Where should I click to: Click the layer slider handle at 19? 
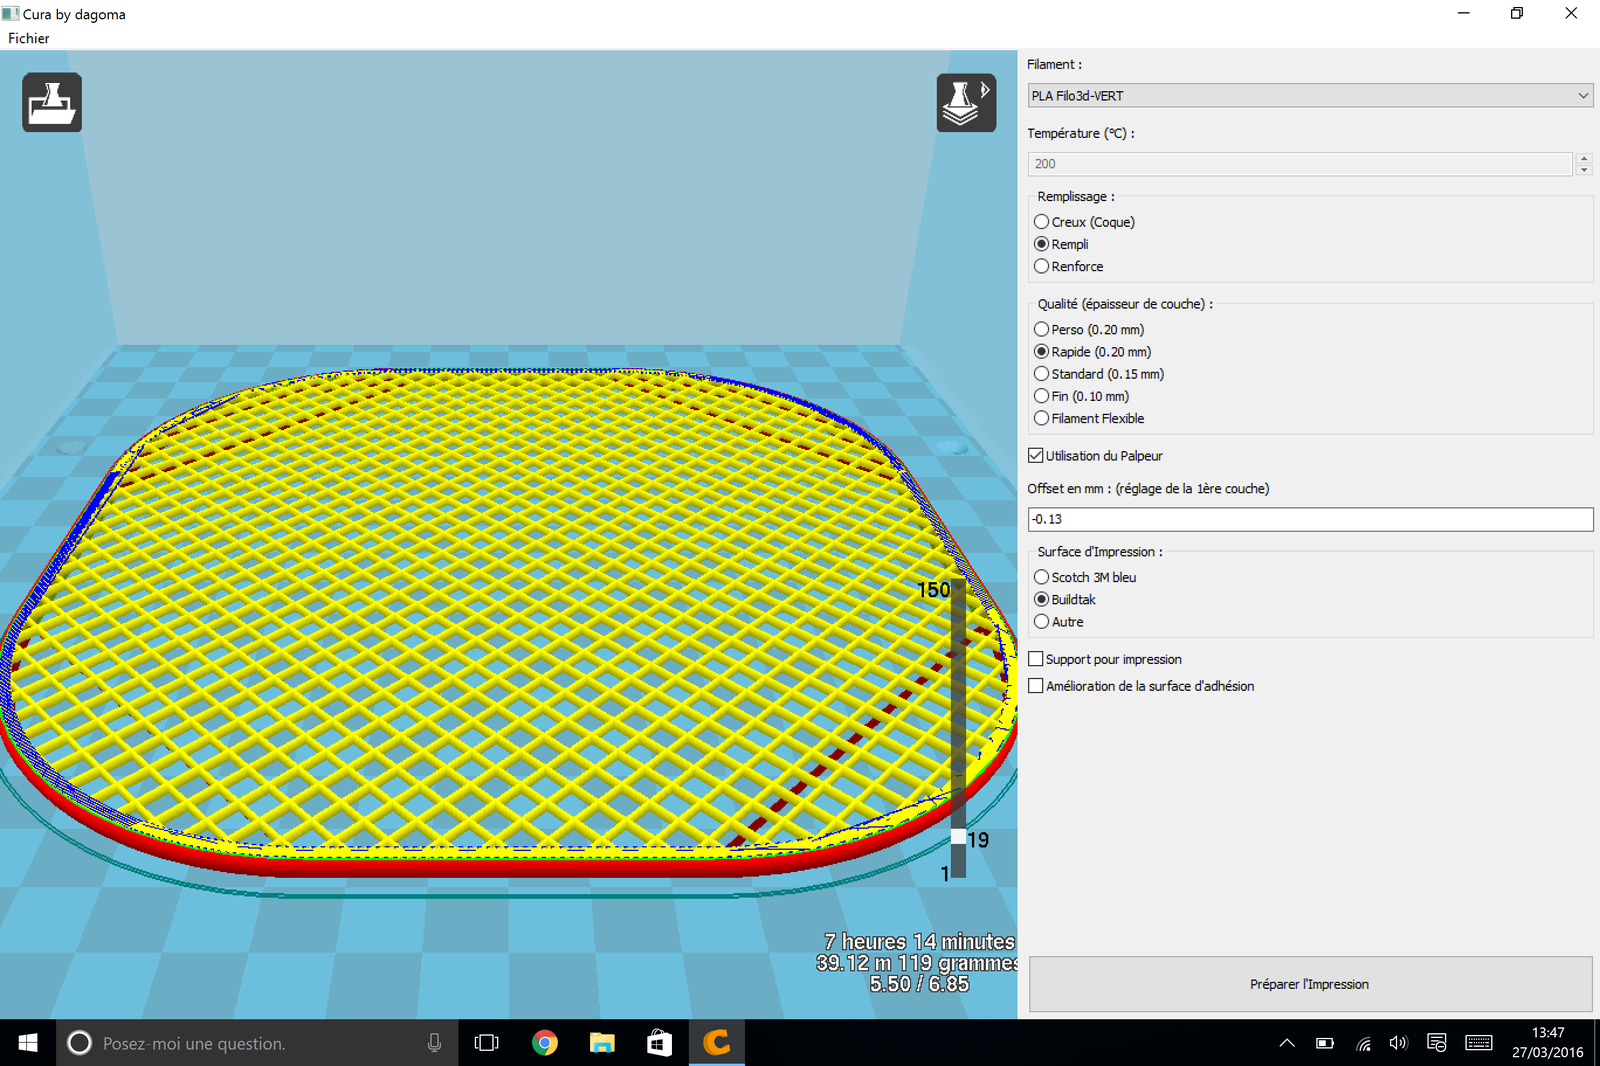coord(958,836)
